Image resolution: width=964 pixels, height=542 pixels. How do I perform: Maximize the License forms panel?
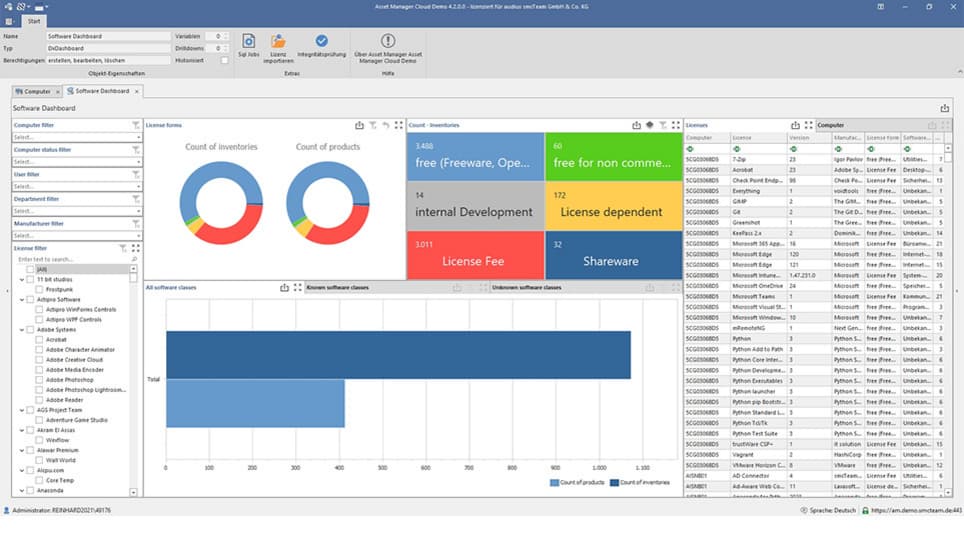(398, 125)
